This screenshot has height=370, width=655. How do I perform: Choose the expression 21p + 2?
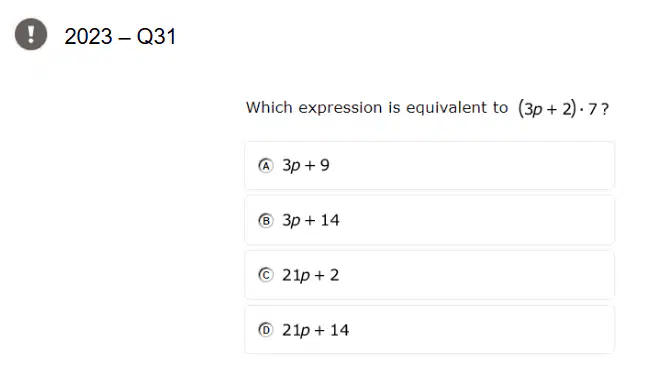click(x=310, y=275)
